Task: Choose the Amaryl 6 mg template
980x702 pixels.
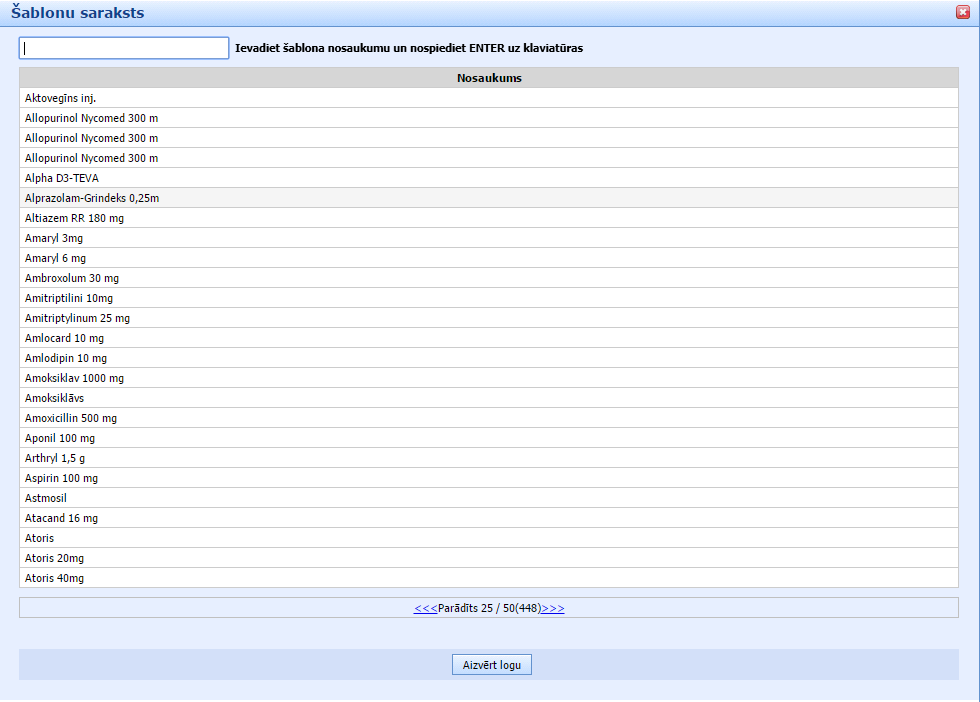Action: (55, 258)
